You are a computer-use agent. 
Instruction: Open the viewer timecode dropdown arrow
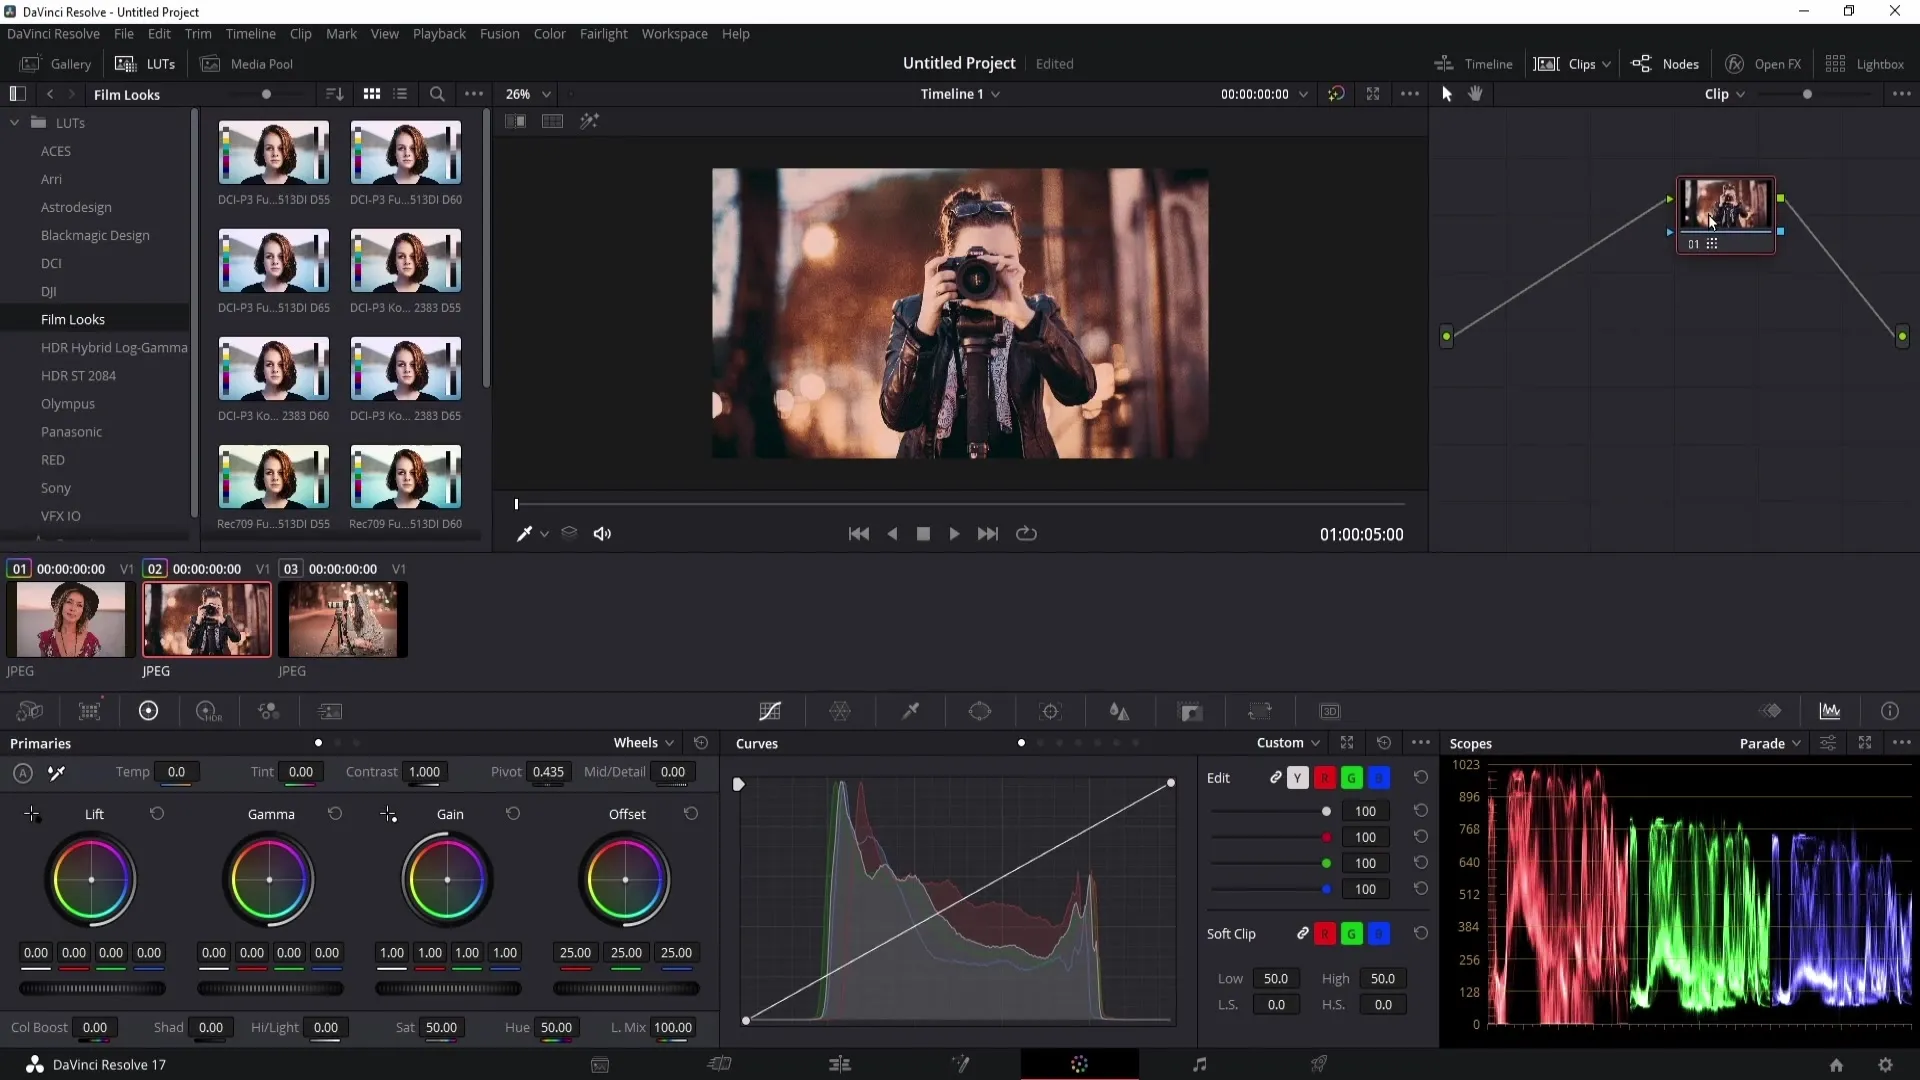point(1303,94)
